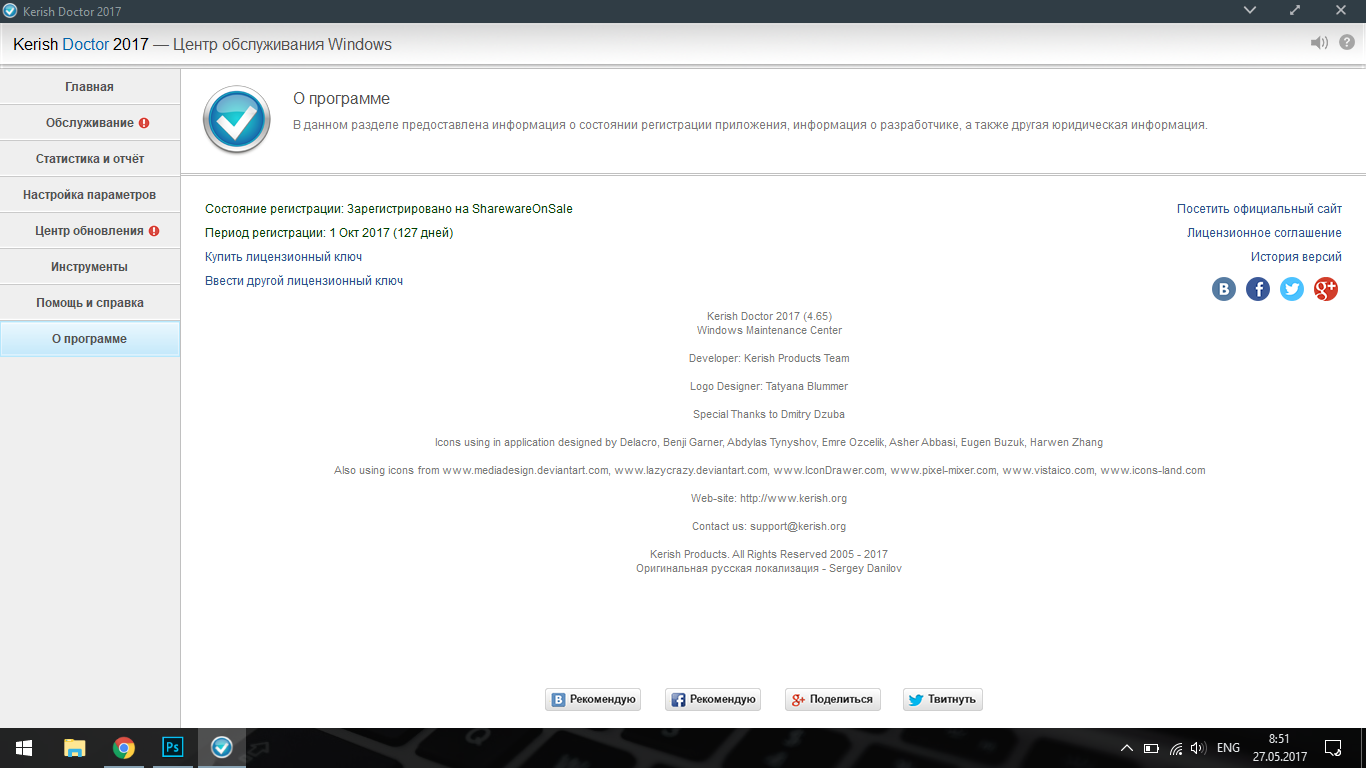The height and width of the screenshot is (768, 1366).
Task: Open the Google+ social page icon
Action: click(x=1326, y=289)
